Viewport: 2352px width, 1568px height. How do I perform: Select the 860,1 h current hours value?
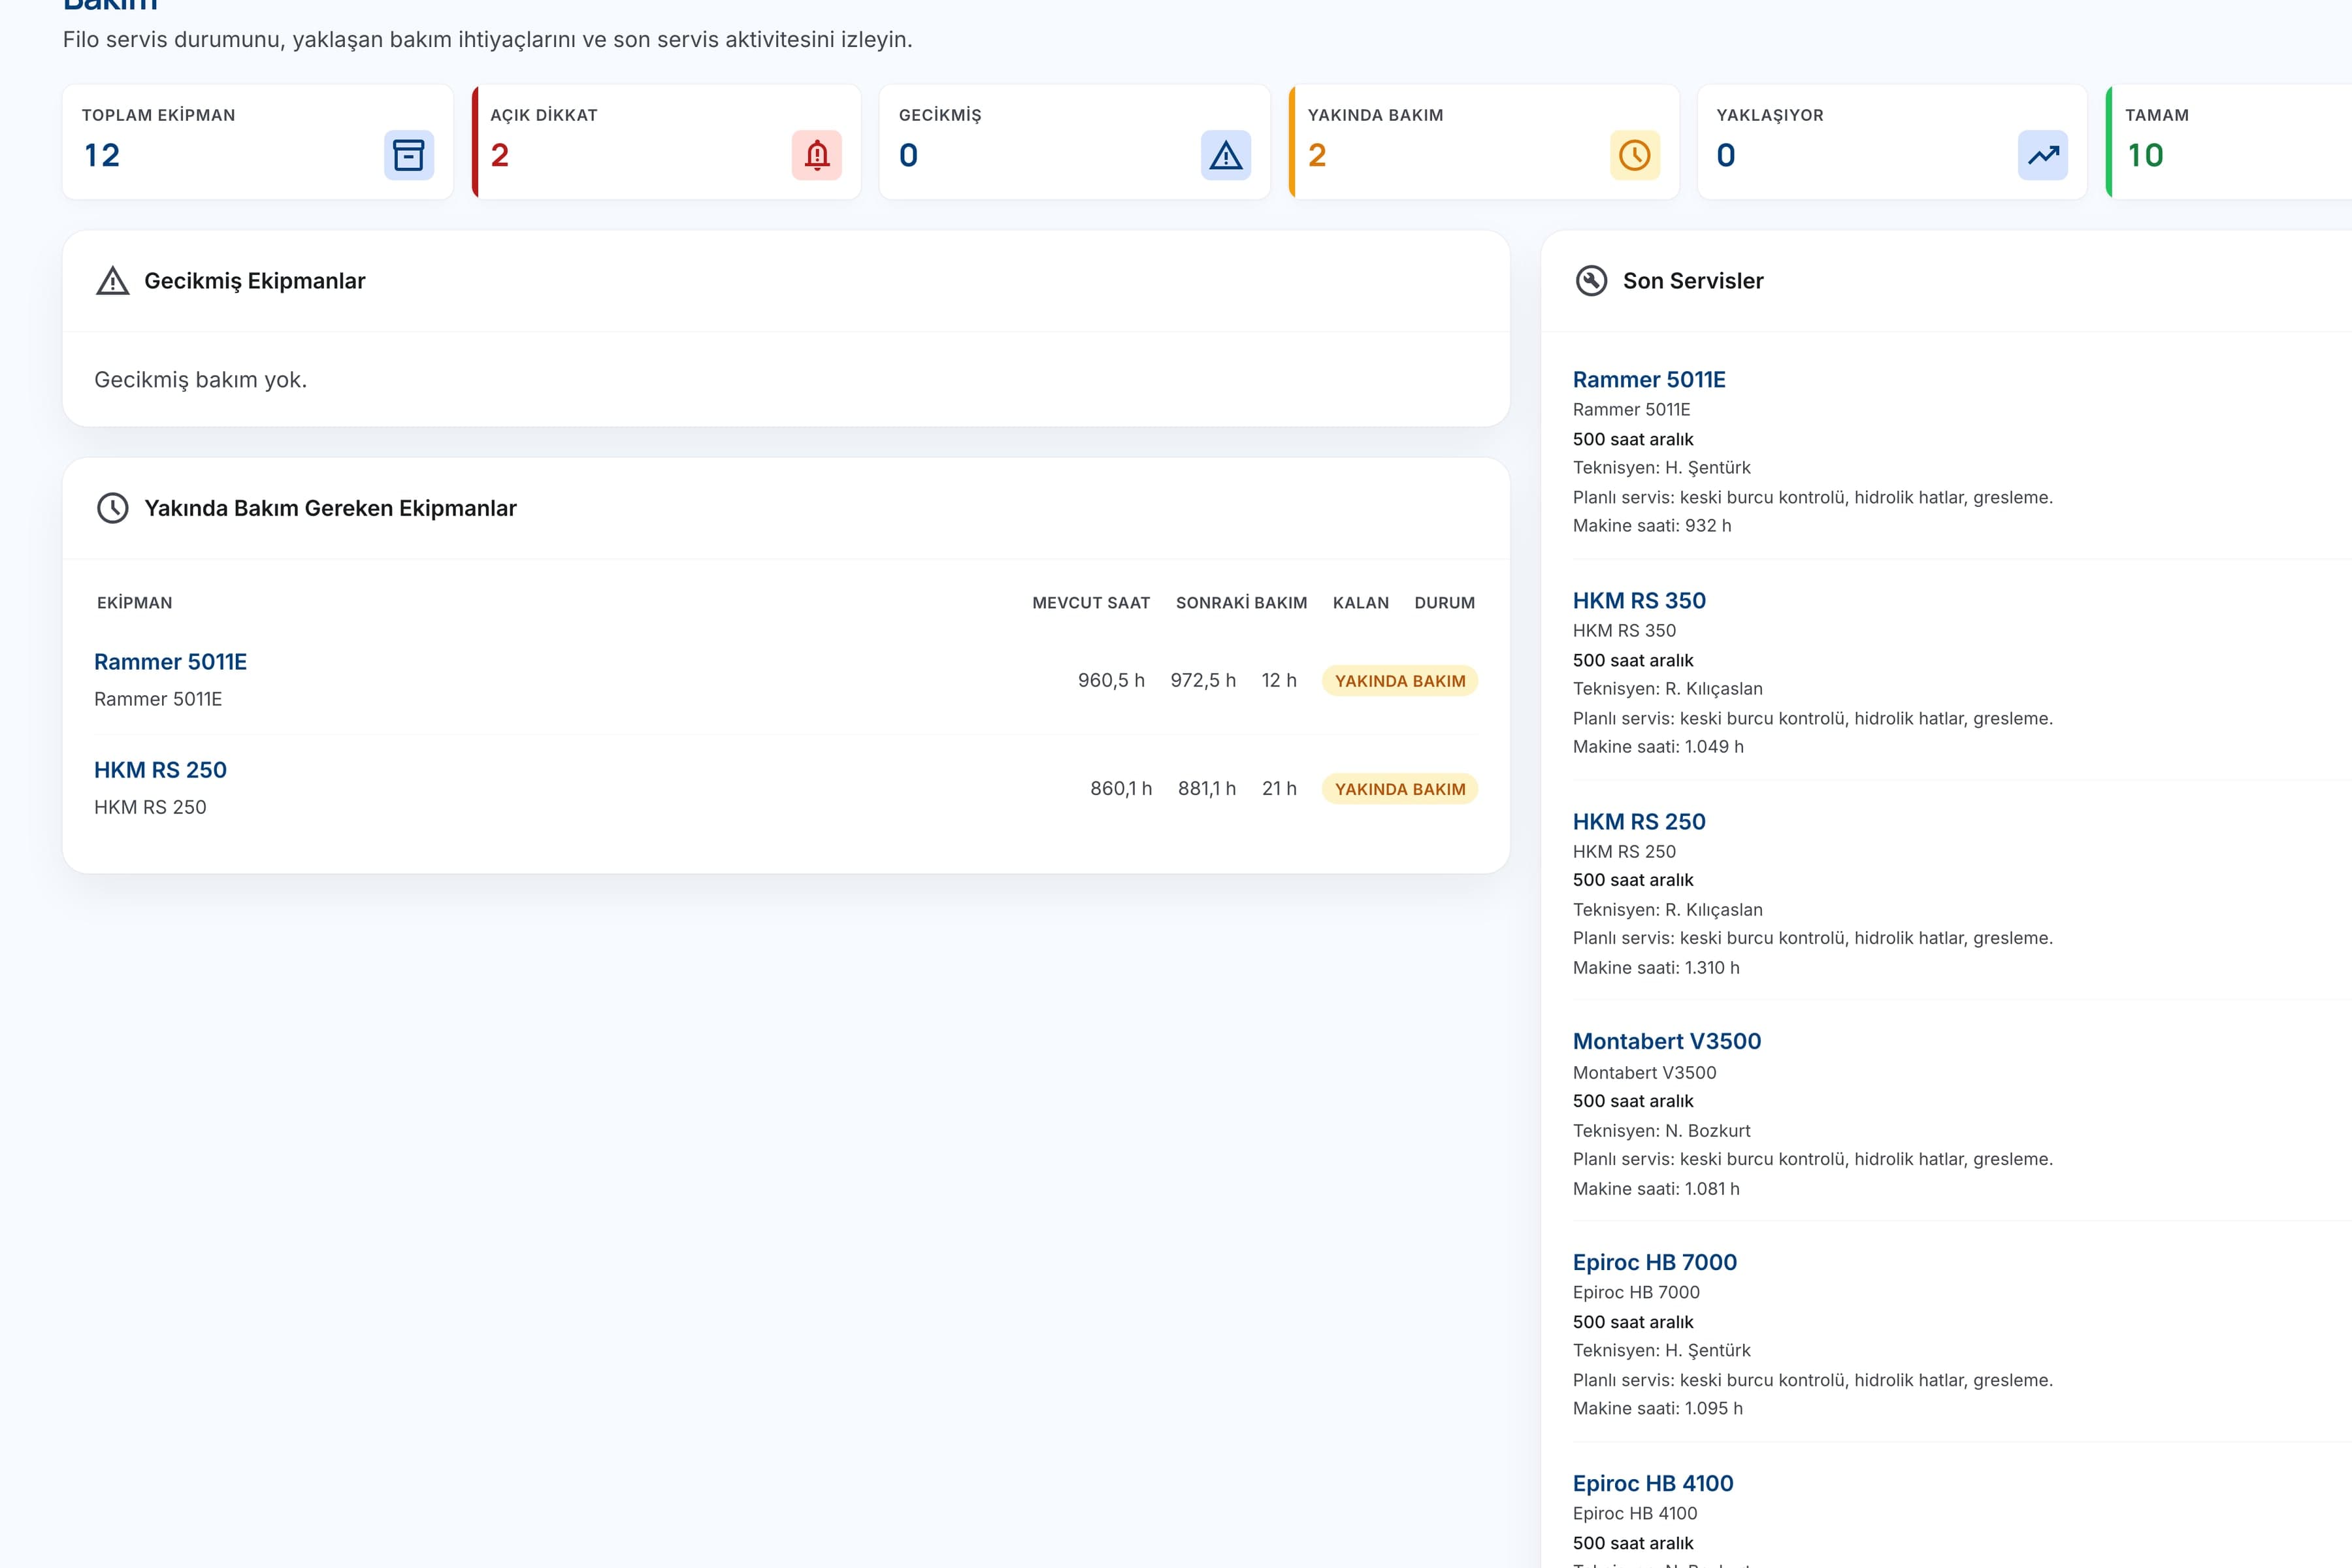pyautogui.click(x=1121, y=788)
